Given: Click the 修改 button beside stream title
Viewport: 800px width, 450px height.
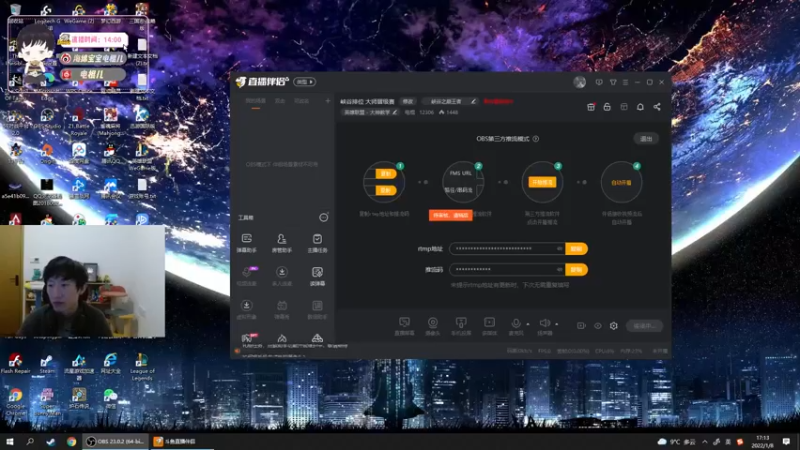Looking at the screenshot, I should tap(408, 102).
